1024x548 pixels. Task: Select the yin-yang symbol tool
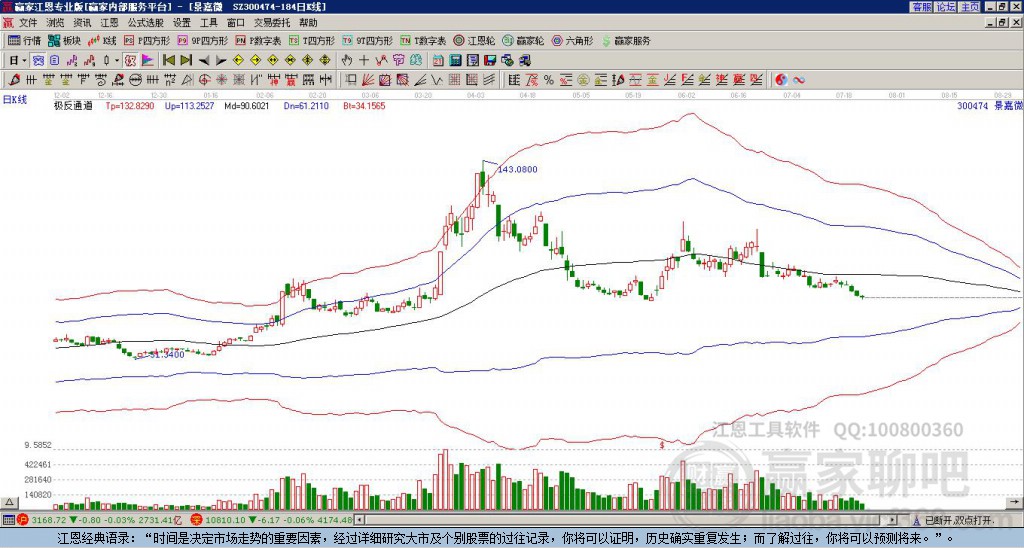781,80
